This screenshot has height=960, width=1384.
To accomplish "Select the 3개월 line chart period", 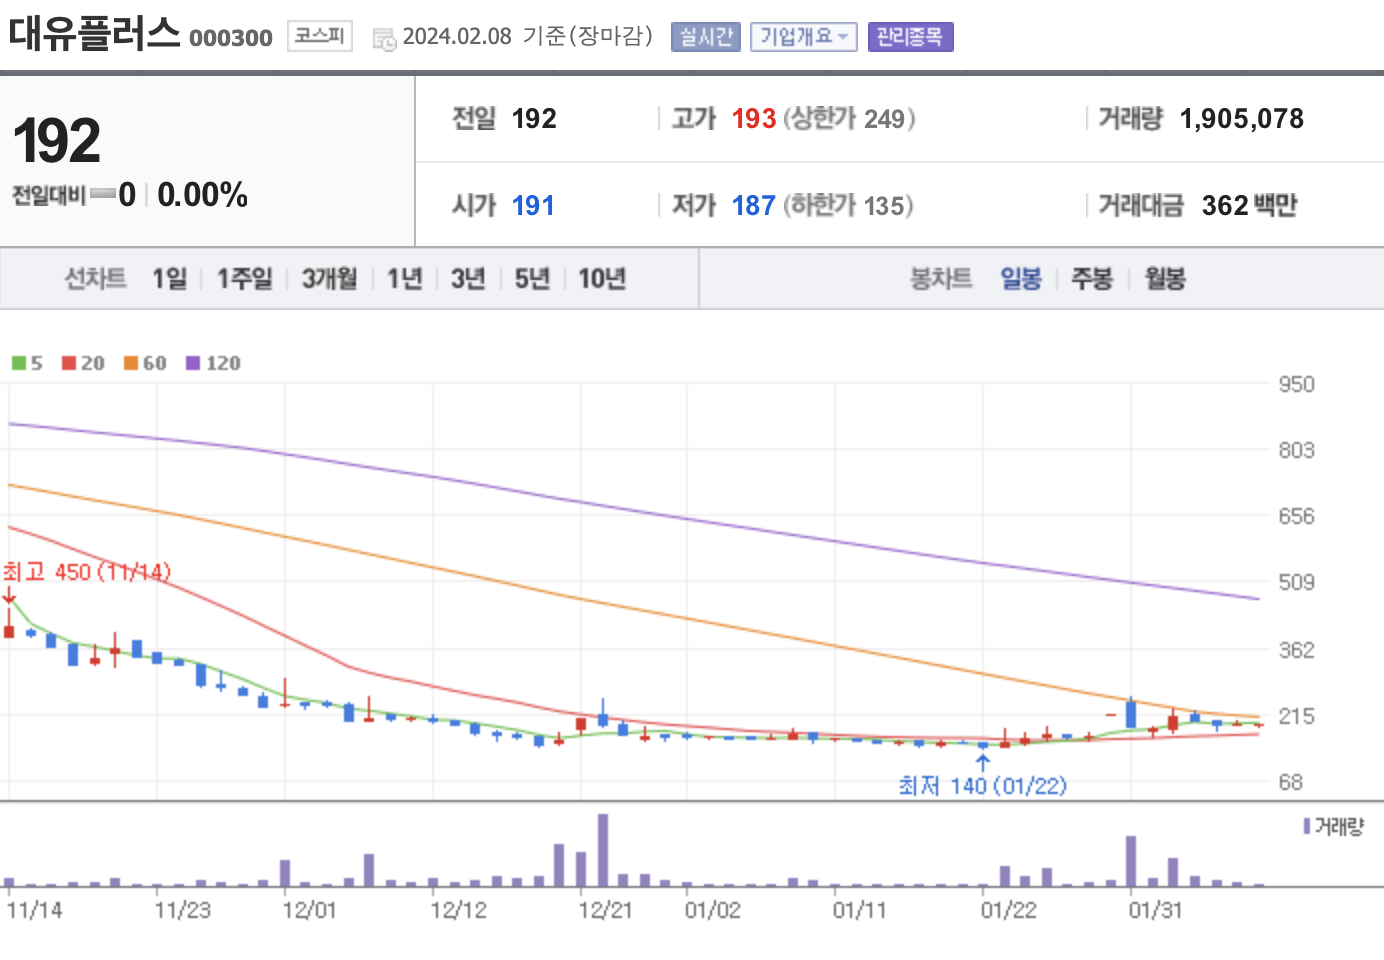I will pyautogui.click(x=329, y=278).
